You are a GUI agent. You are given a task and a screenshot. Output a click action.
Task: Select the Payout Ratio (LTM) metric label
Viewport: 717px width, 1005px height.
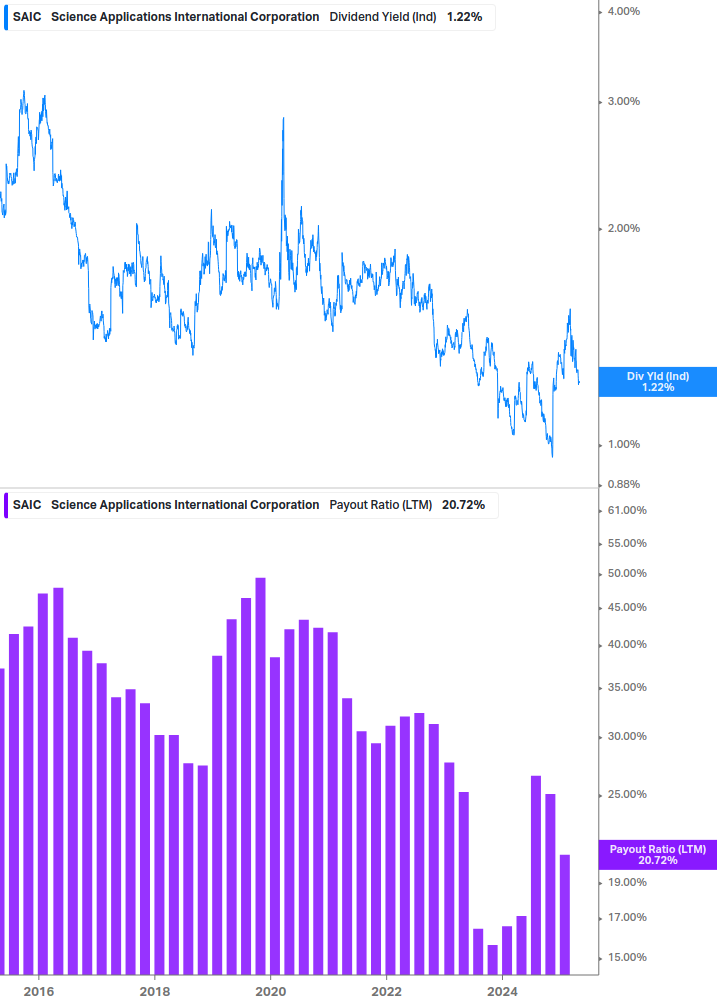(x=381, y=505)
